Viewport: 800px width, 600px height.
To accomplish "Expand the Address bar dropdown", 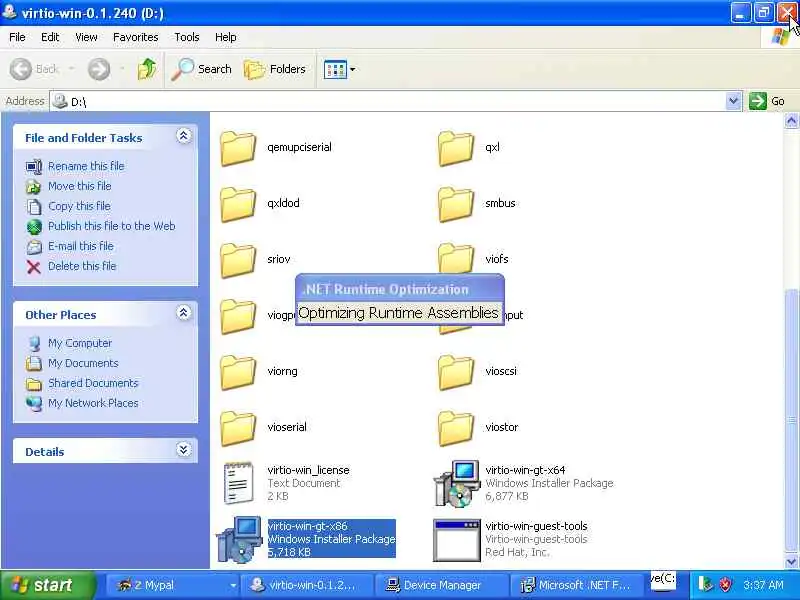I will click(x=733, y=101).
